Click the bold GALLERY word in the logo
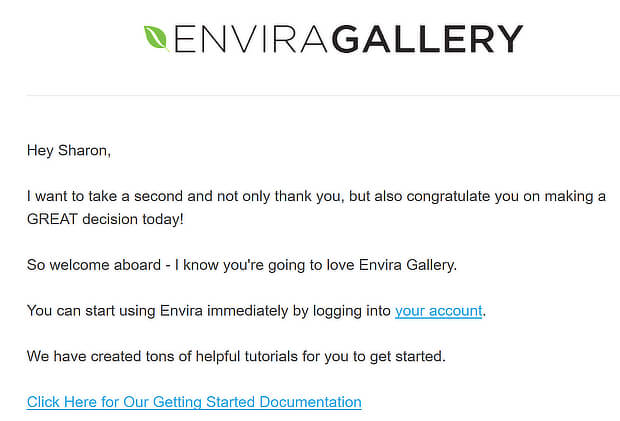 427,39
